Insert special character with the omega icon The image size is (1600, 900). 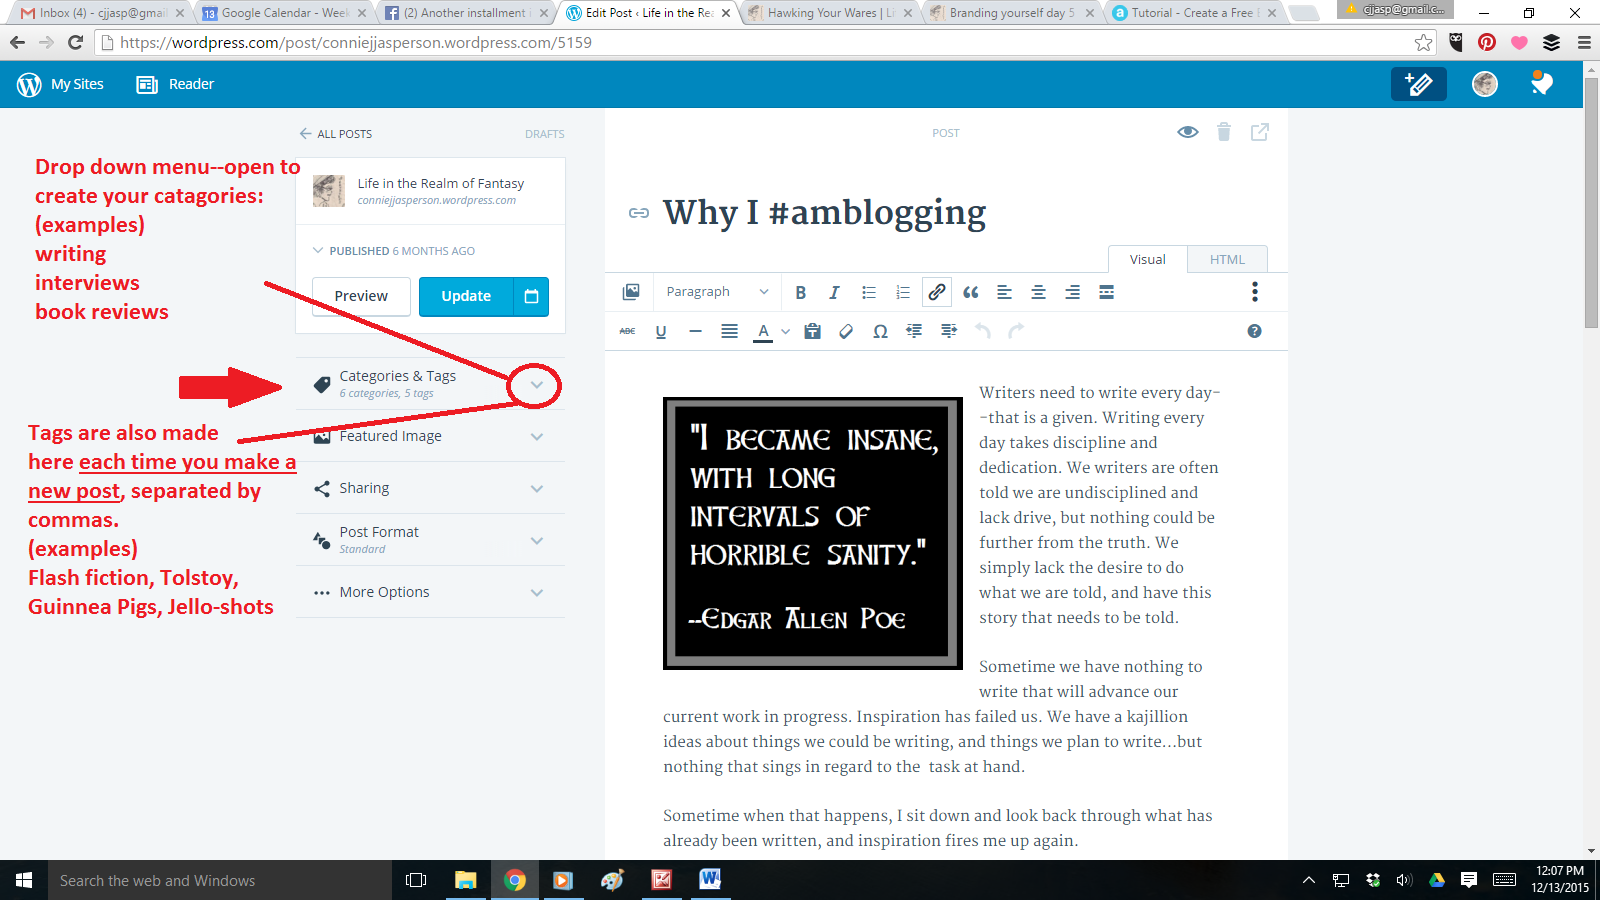(x=880, y=332)
